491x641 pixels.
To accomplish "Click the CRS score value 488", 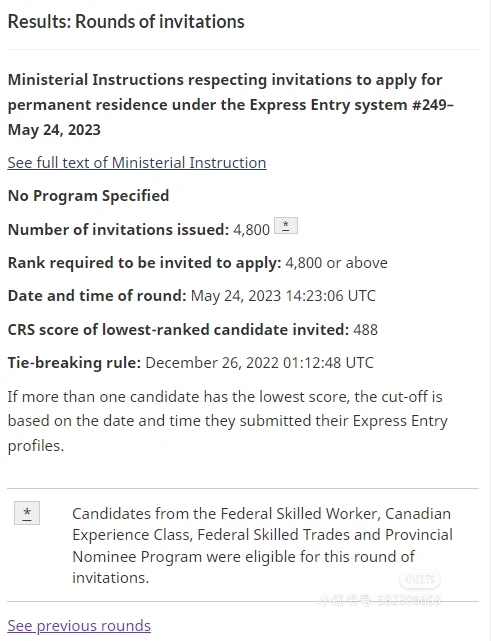I will 365,330.
